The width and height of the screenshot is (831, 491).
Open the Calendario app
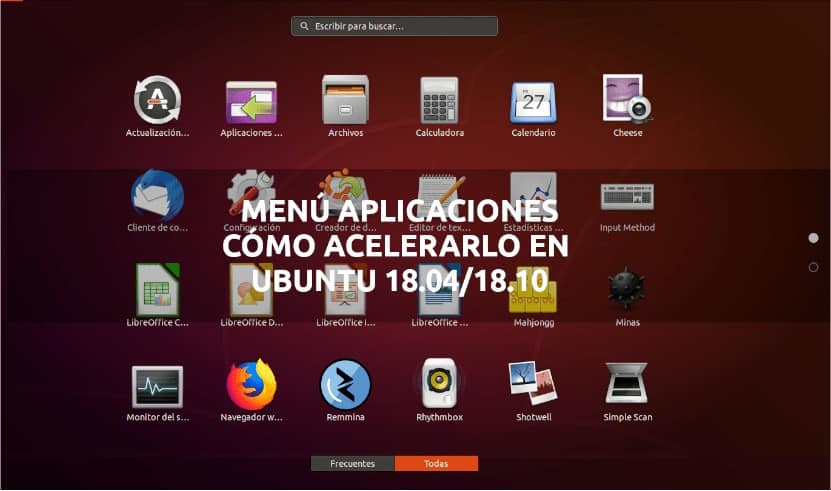coord(533,102)
